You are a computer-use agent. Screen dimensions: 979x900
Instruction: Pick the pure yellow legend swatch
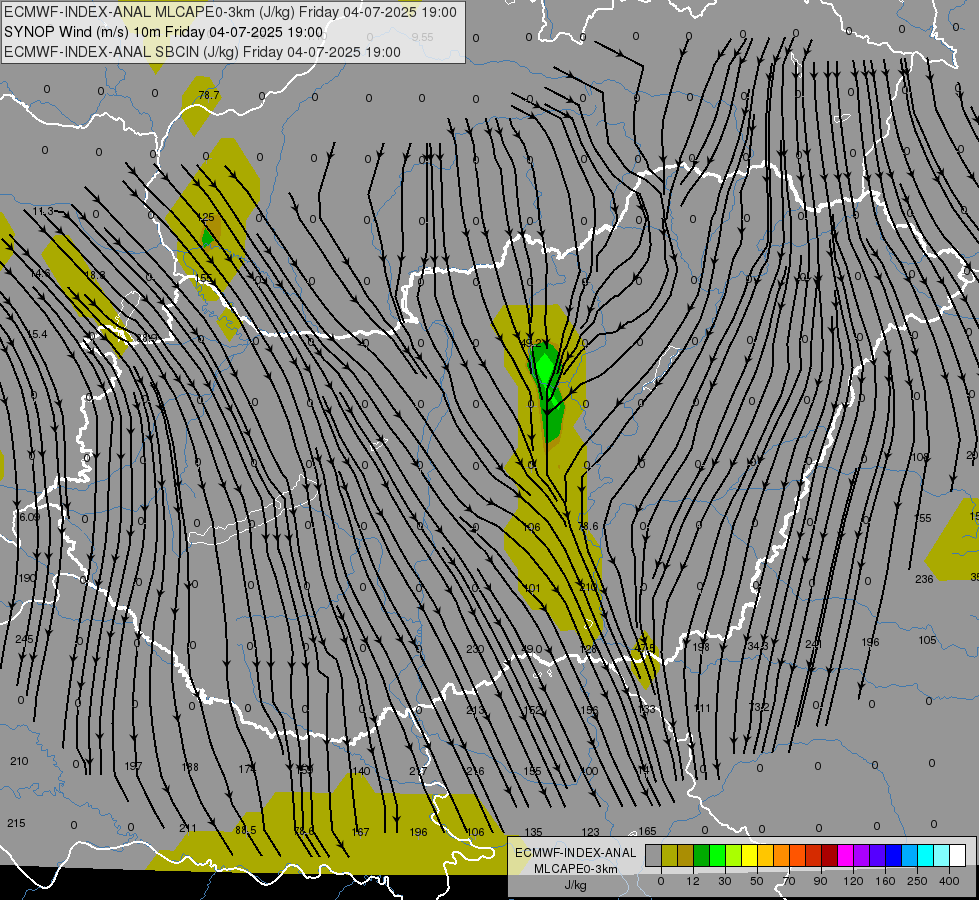[x=749, y=855]
